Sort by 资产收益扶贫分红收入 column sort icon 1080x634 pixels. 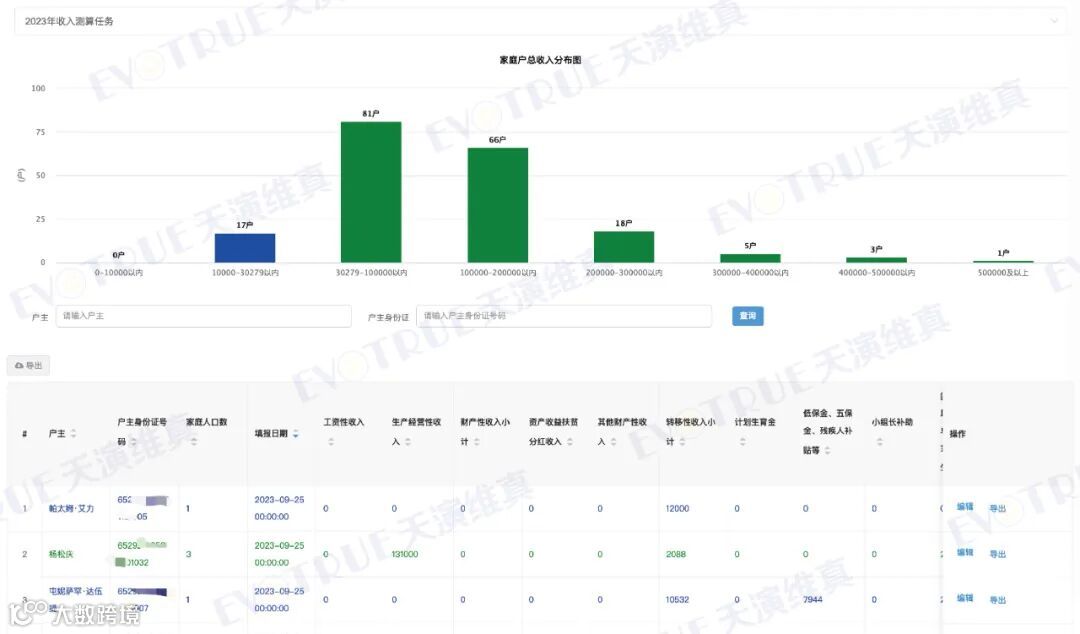[x=570, y=442]
